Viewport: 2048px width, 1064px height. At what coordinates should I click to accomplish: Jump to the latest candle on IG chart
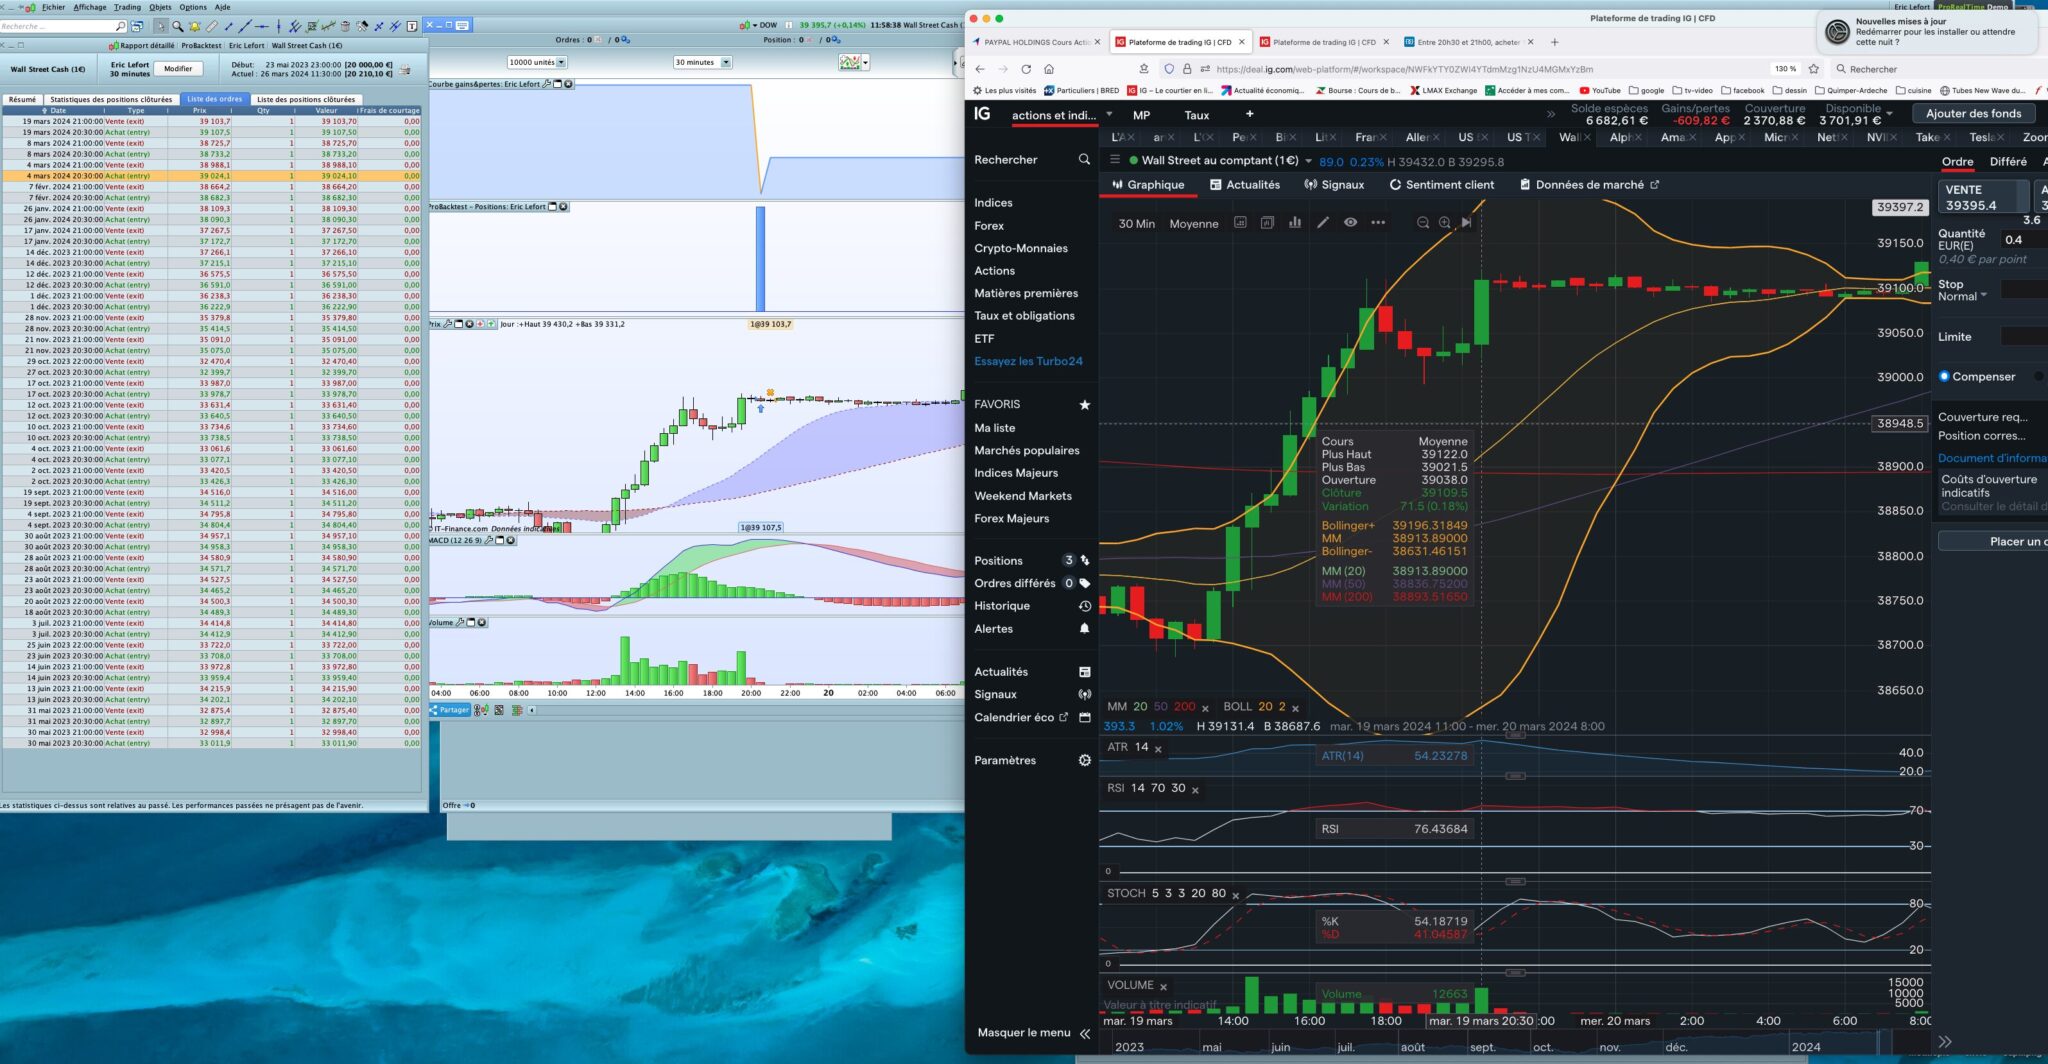coord(1466,223)
